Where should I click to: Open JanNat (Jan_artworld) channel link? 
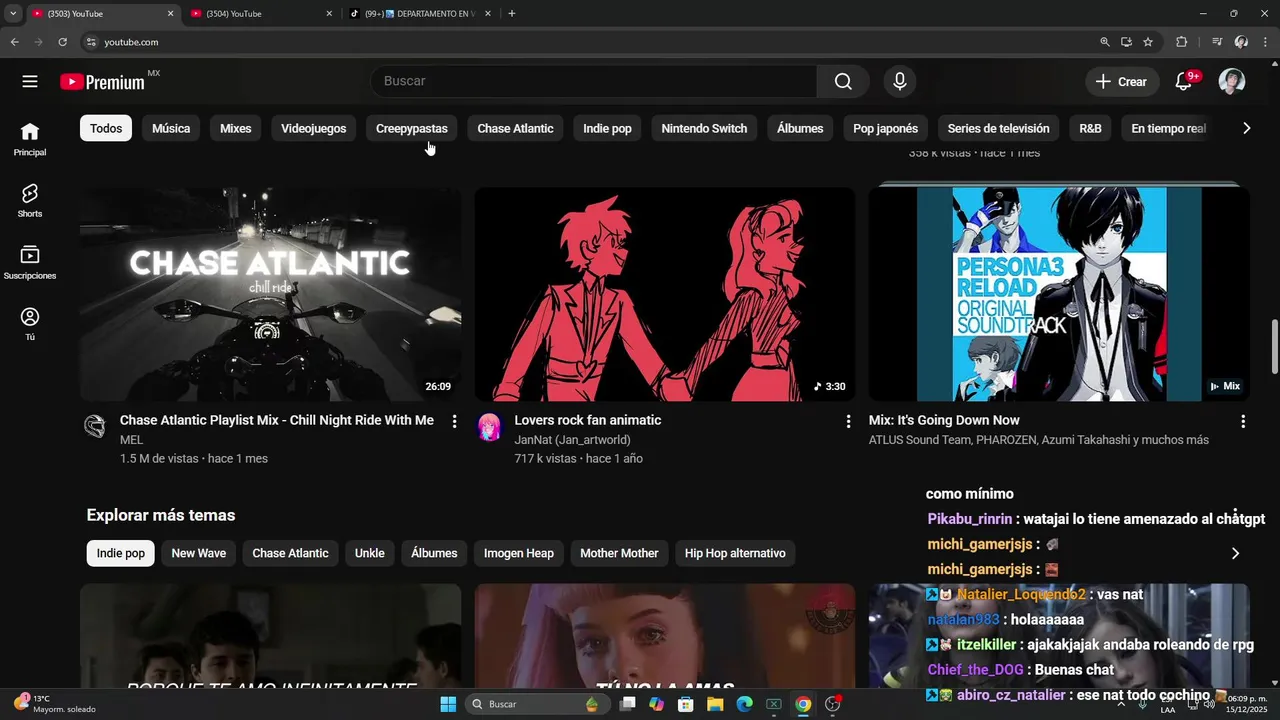[572, 440]
